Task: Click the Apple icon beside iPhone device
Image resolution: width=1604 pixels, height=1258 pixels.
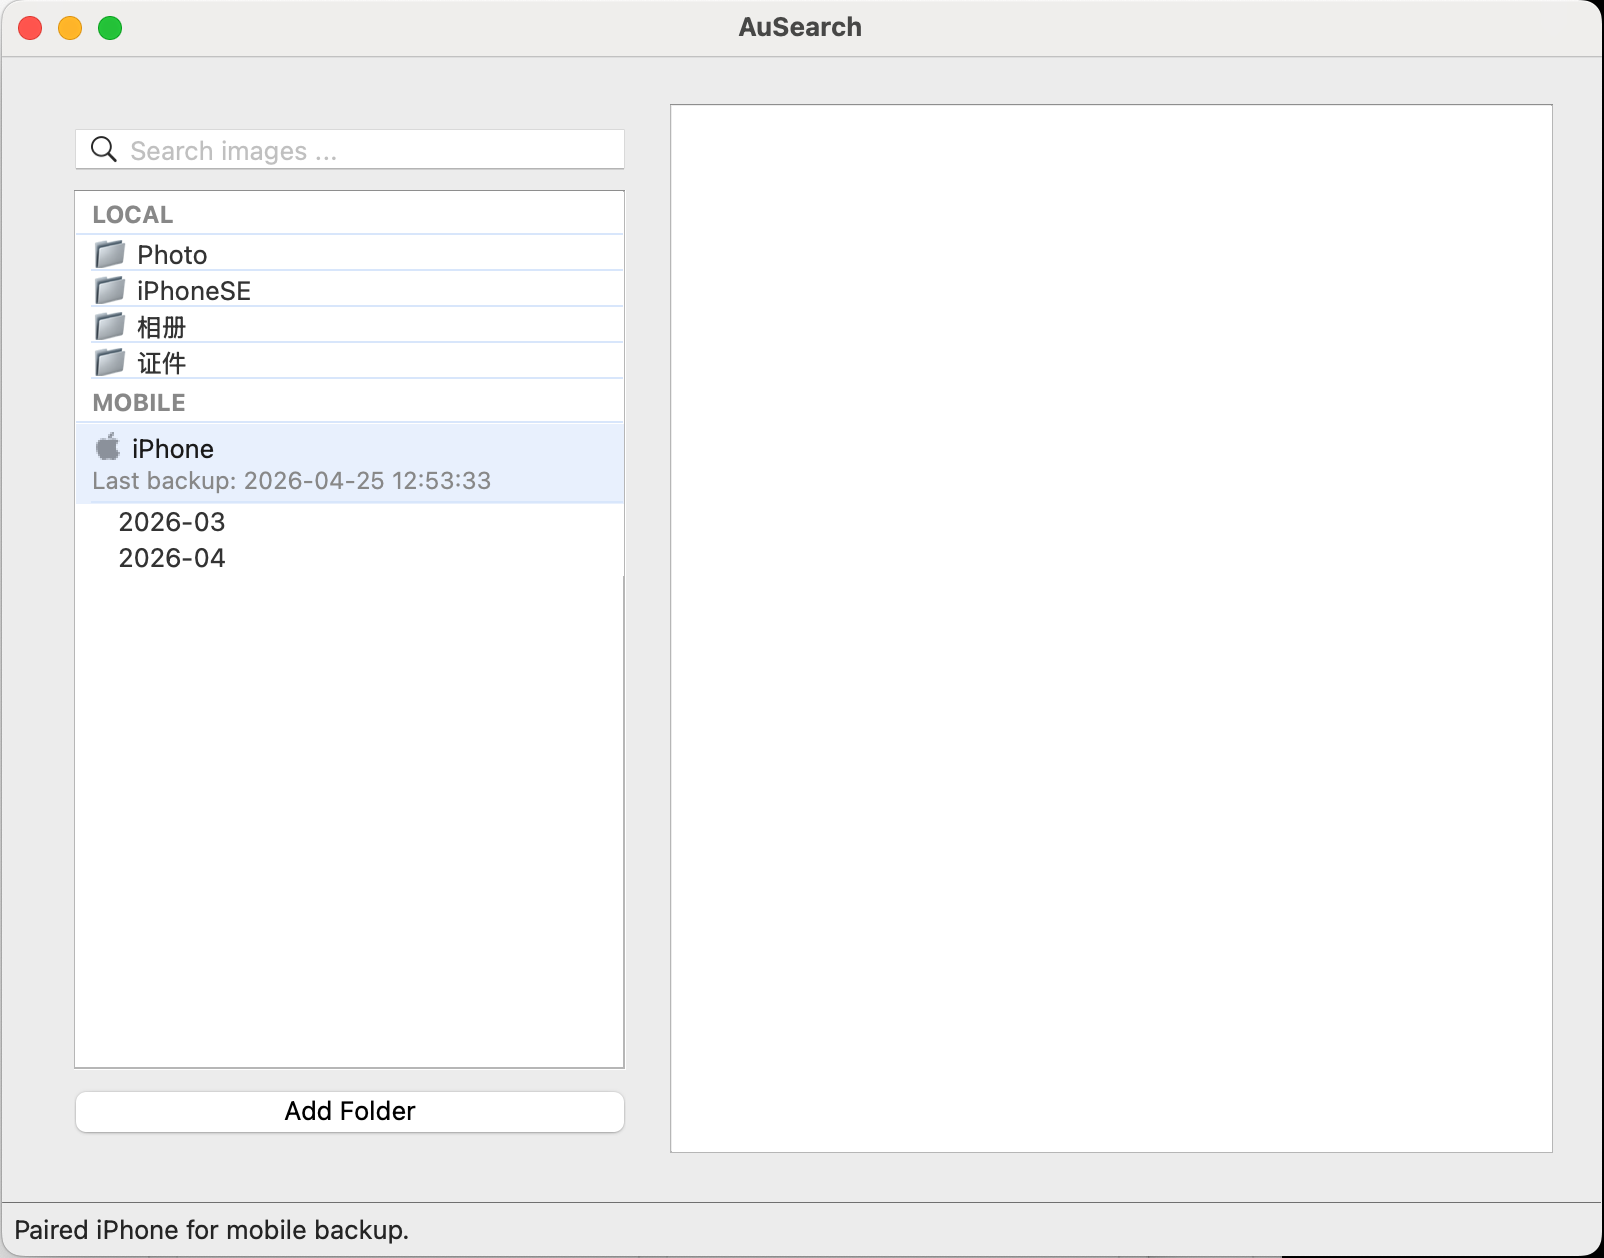Action: (x=107, y=447)
